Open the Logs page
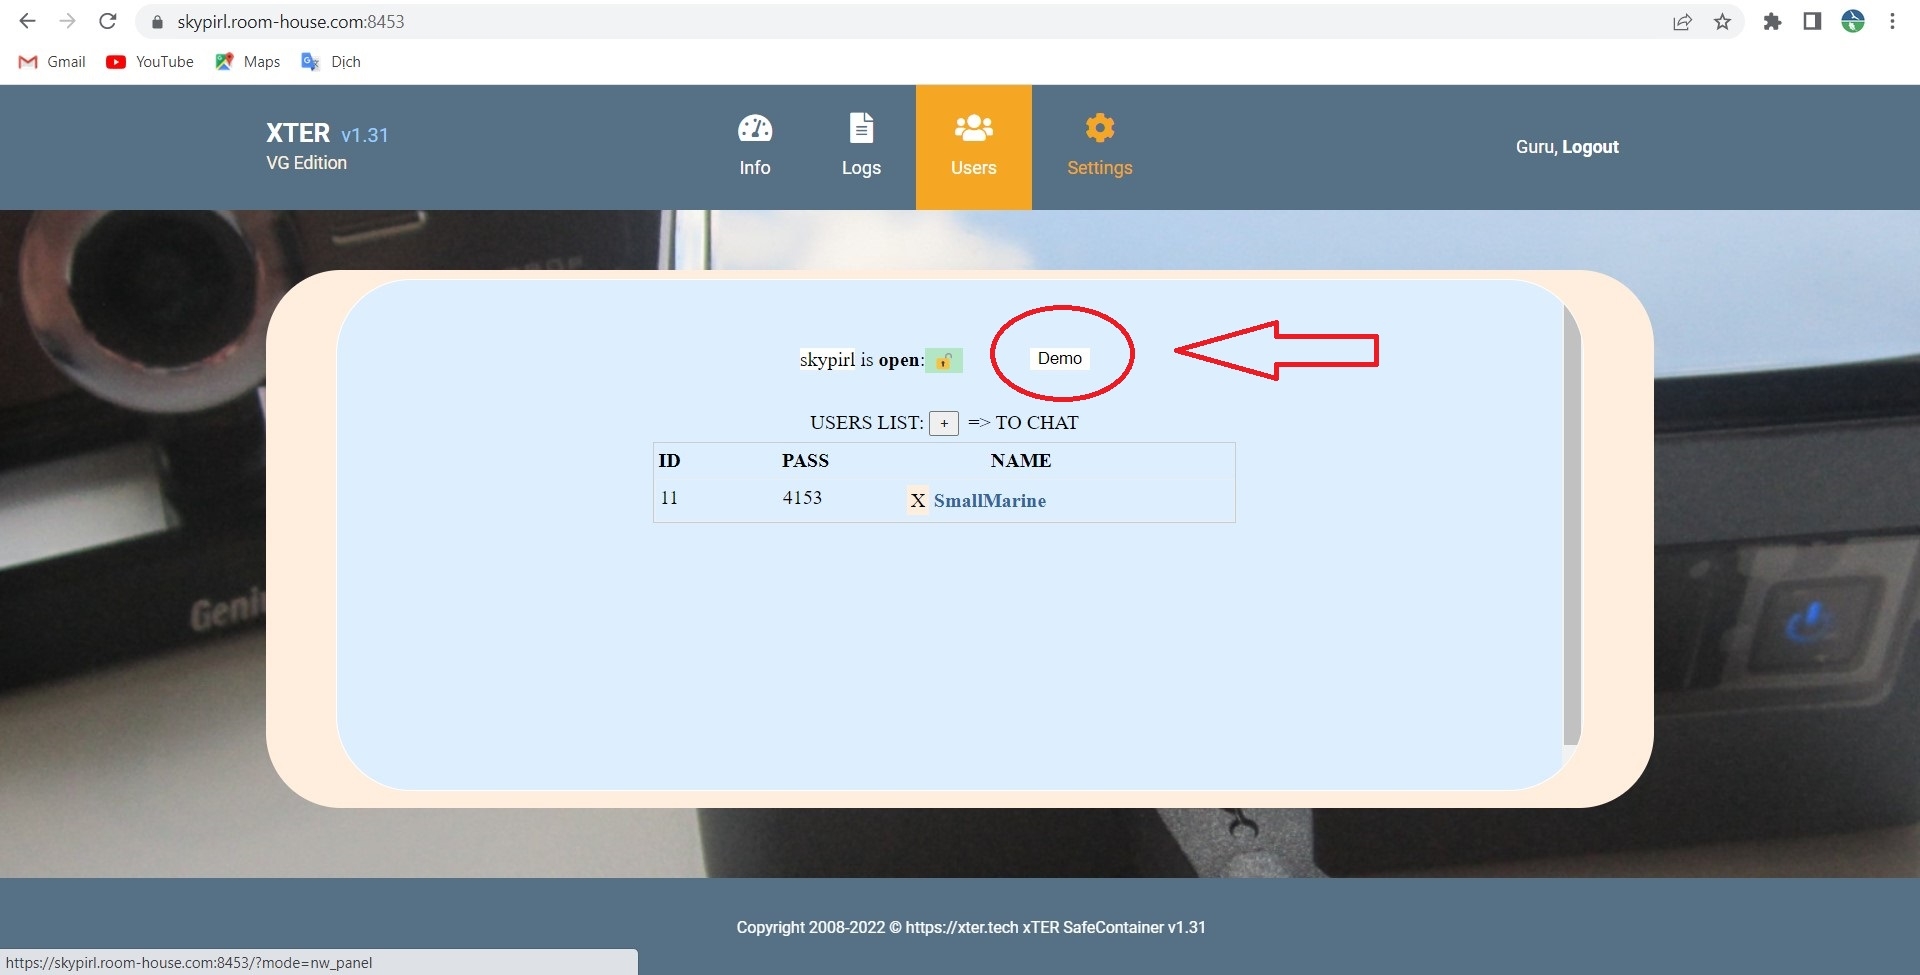1920x975 pixels. pos(860,146)
